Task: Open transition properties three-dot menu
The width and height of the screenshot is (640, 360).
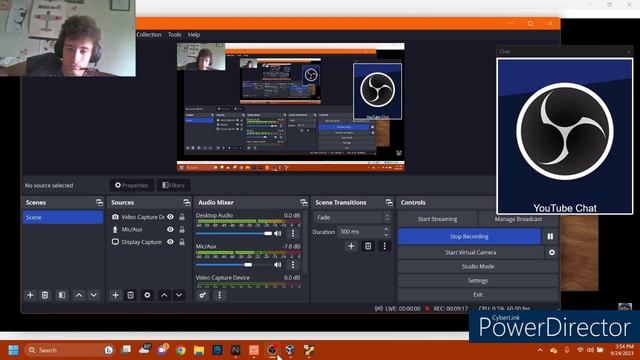Action: click(384, 246)
